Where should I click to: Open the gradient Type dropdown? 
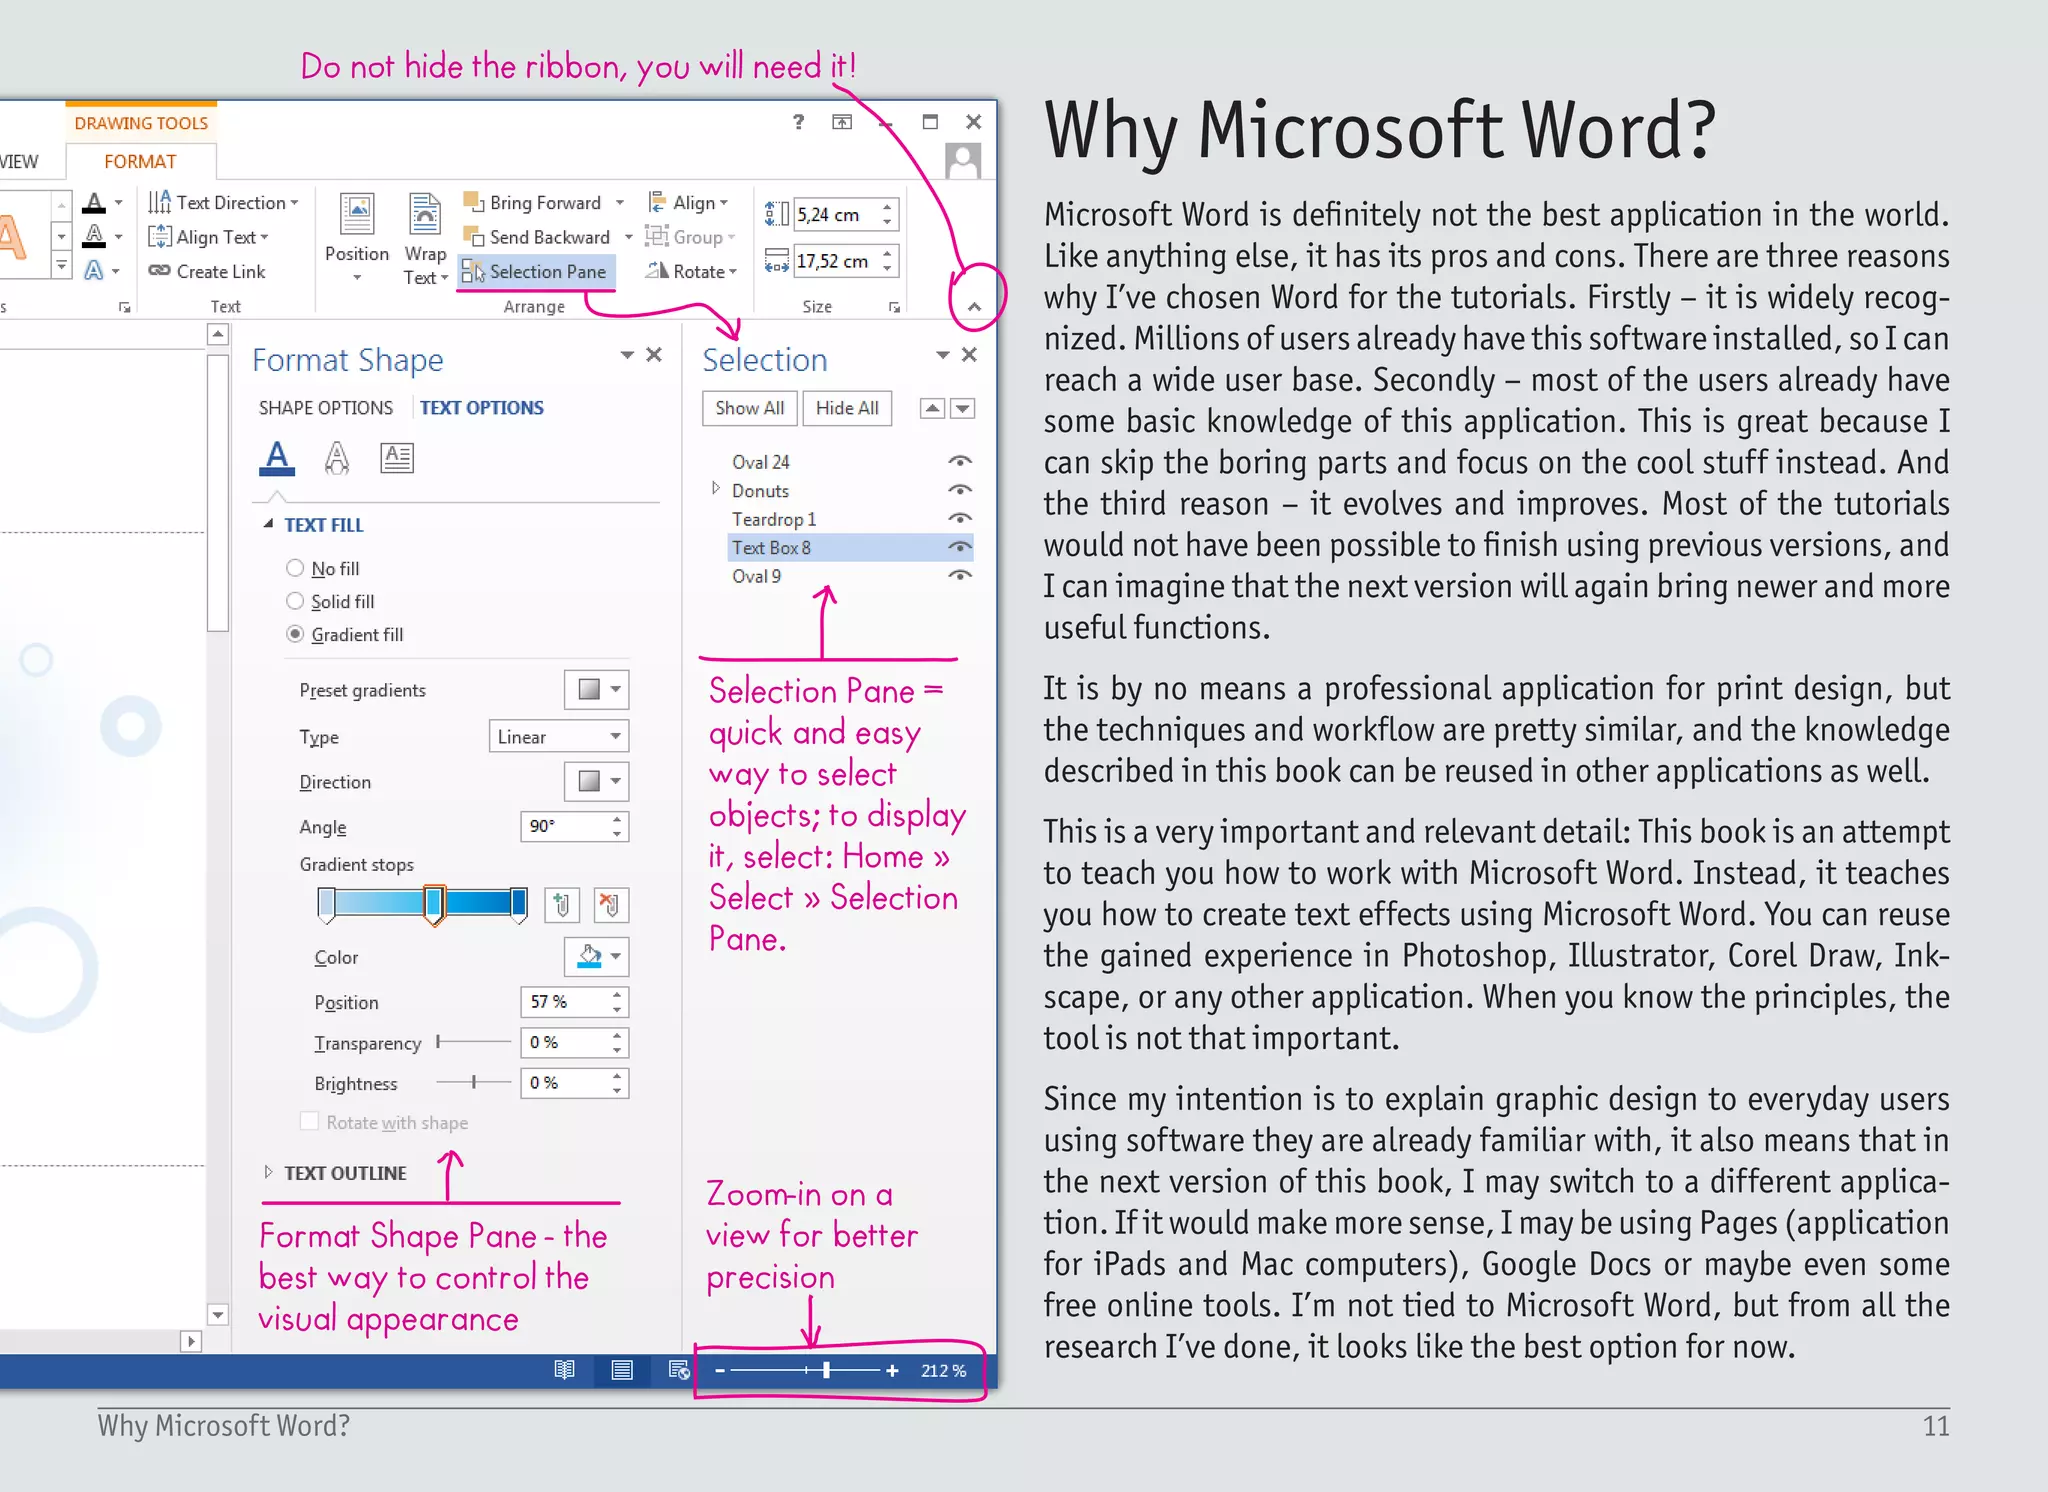point(558,737)
